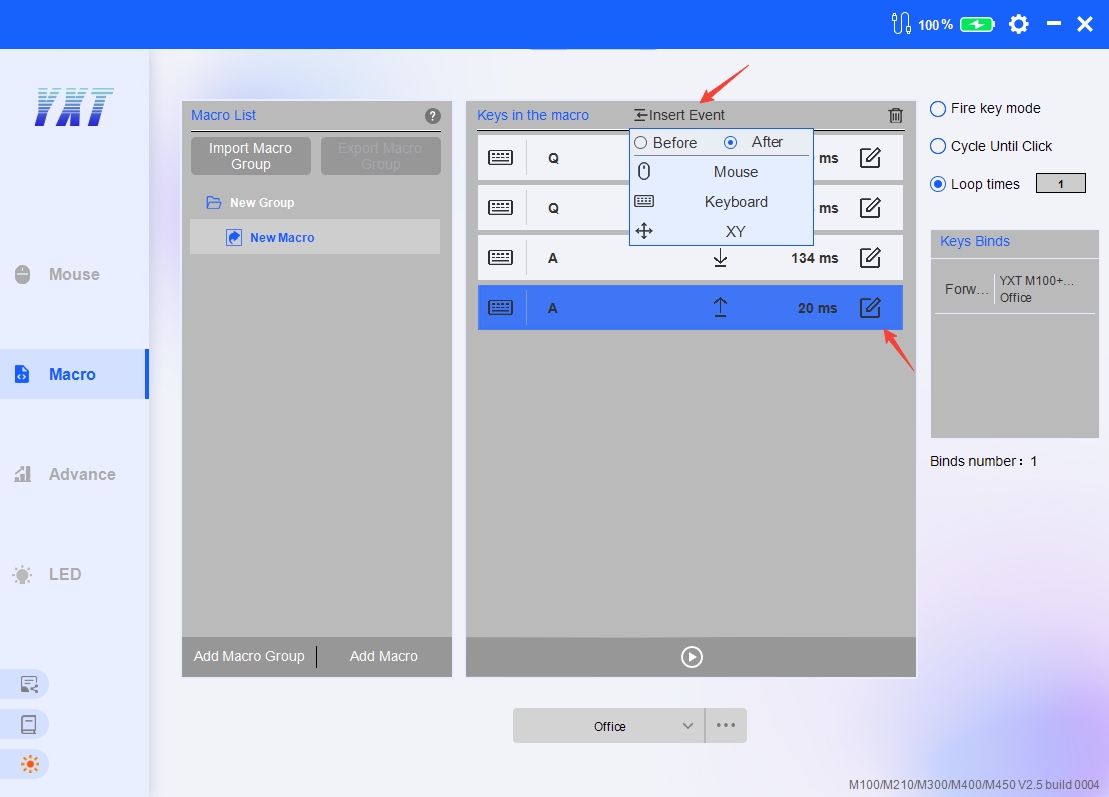1109x797 pixels.
Task: Edit the highlighted A key-up event
Action: (870, 308)
